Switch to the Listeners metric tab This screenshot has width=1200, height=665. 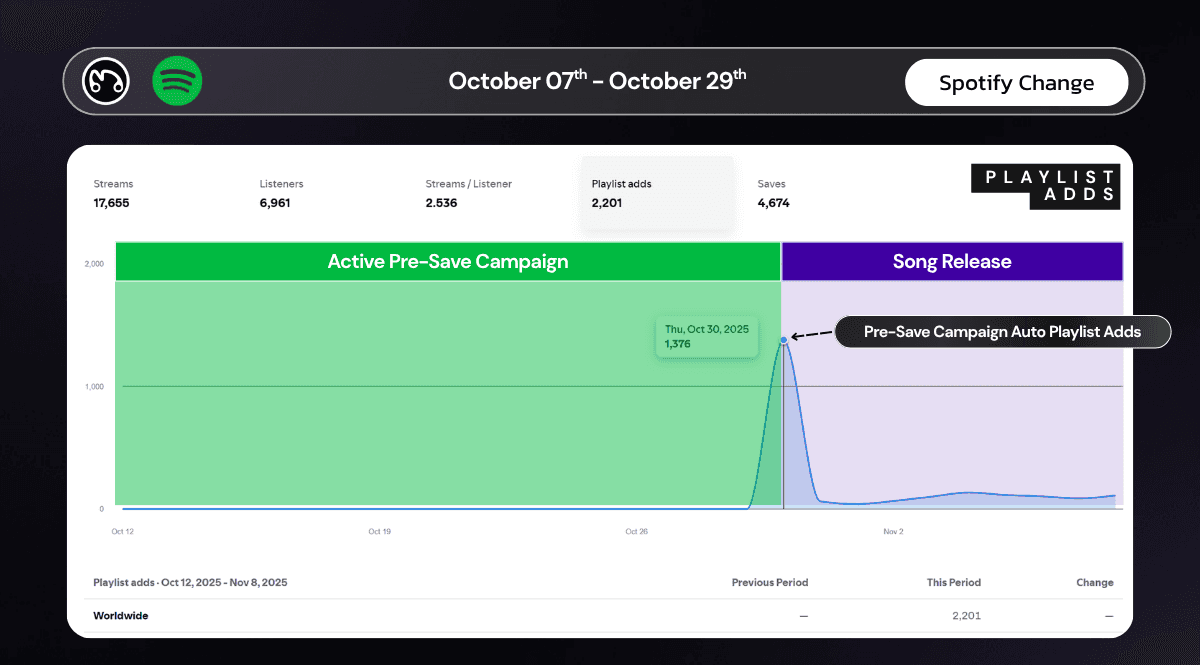[281, 193]
